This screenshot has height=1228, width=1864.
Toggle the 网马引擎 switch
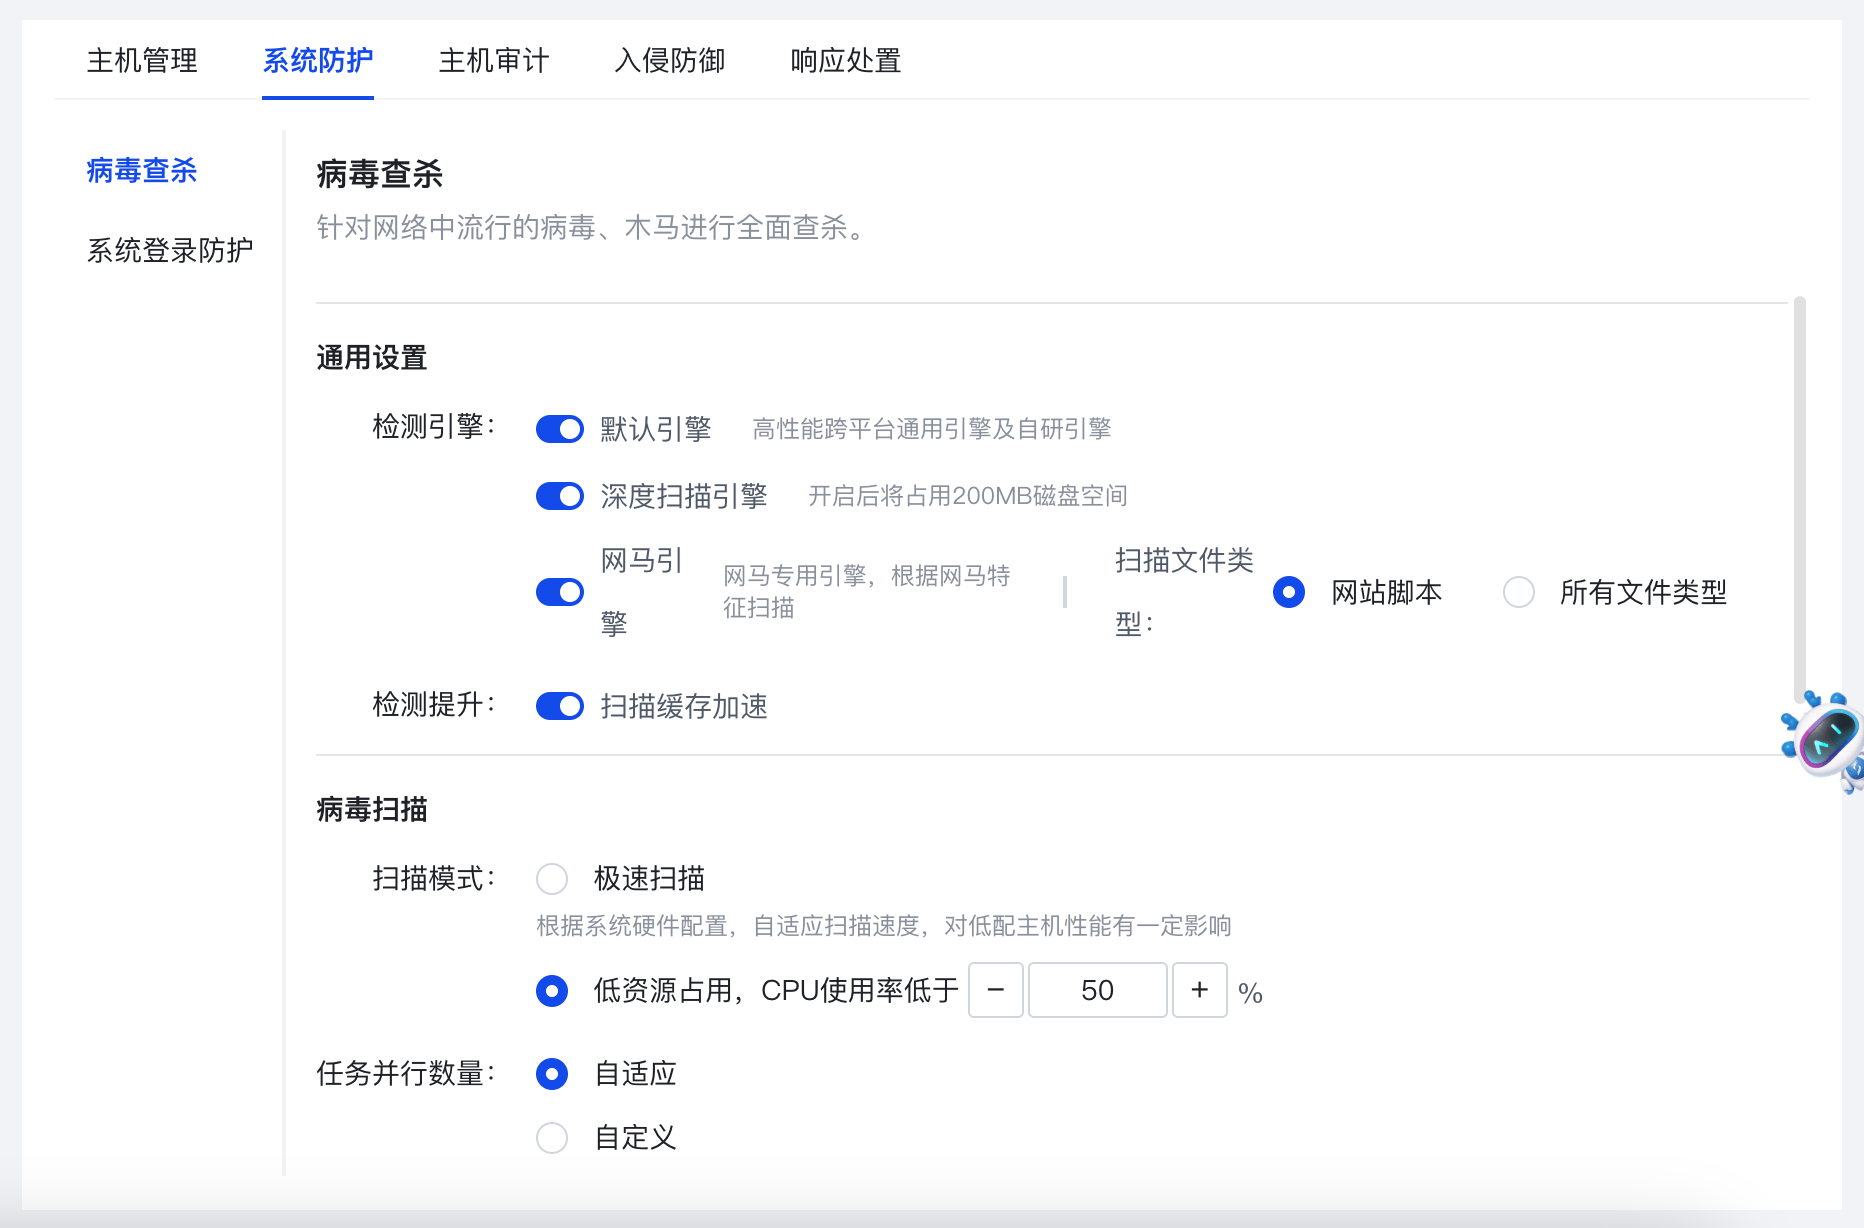pyautogui.click(x=560, y=592)
